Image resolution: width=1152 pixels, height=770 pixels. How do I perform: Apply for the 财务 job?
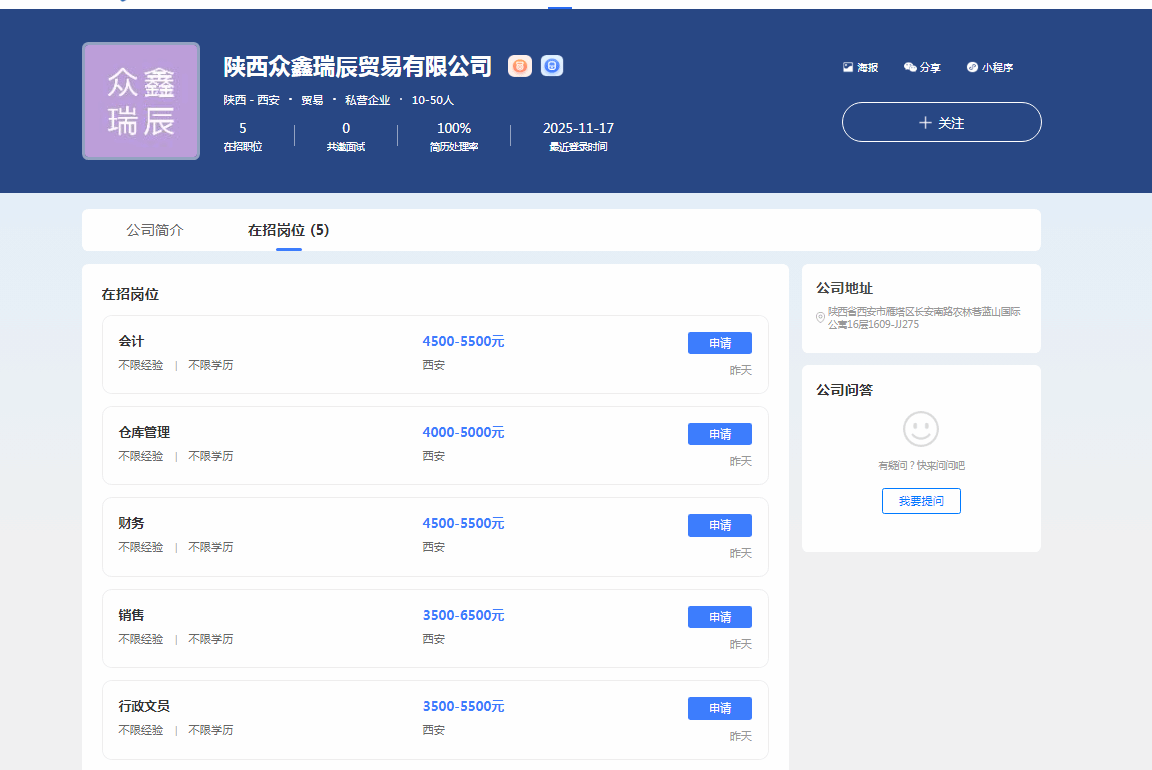pos(719,525)
